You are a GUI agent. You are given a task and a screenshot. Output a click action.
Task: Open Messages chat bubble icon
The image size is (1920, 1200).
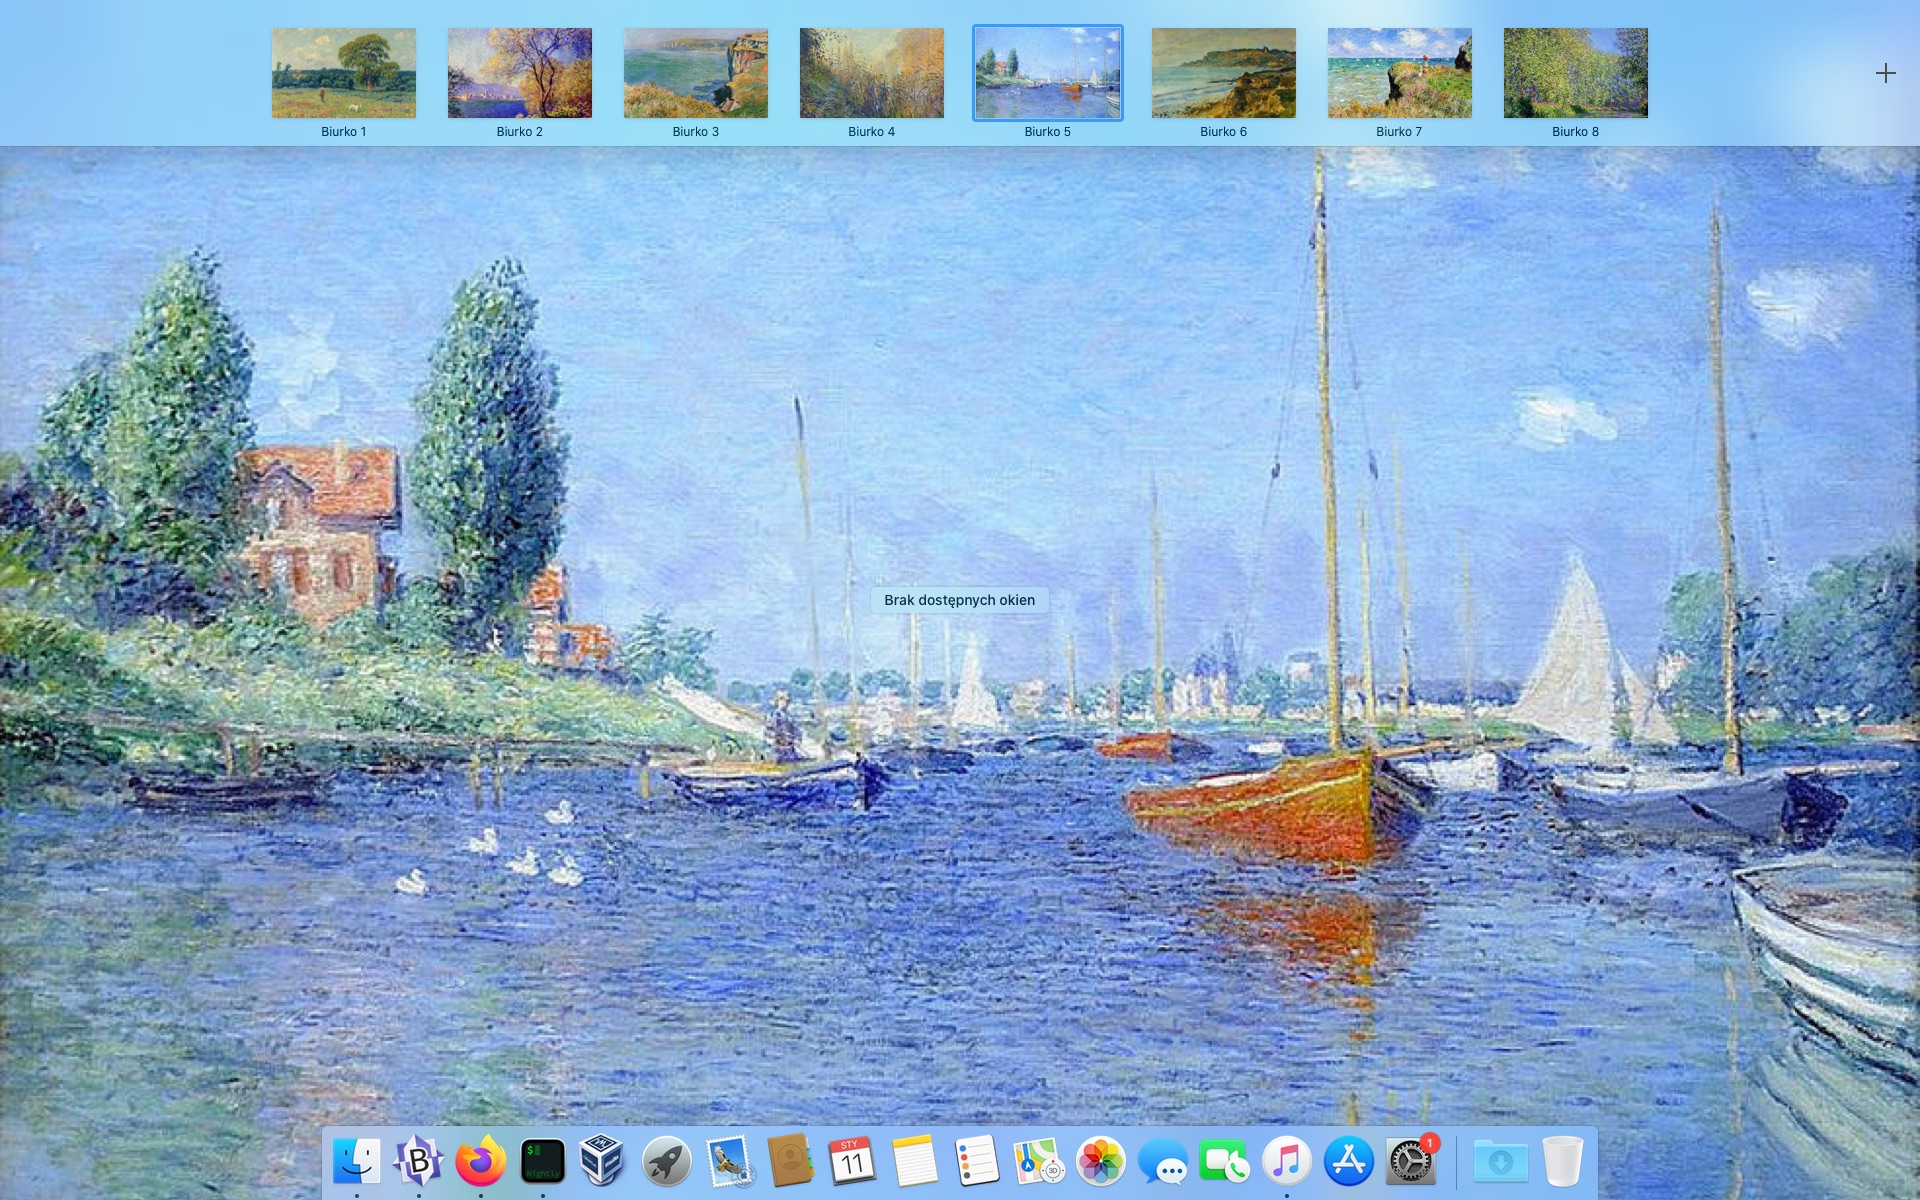[1162, 1161]
